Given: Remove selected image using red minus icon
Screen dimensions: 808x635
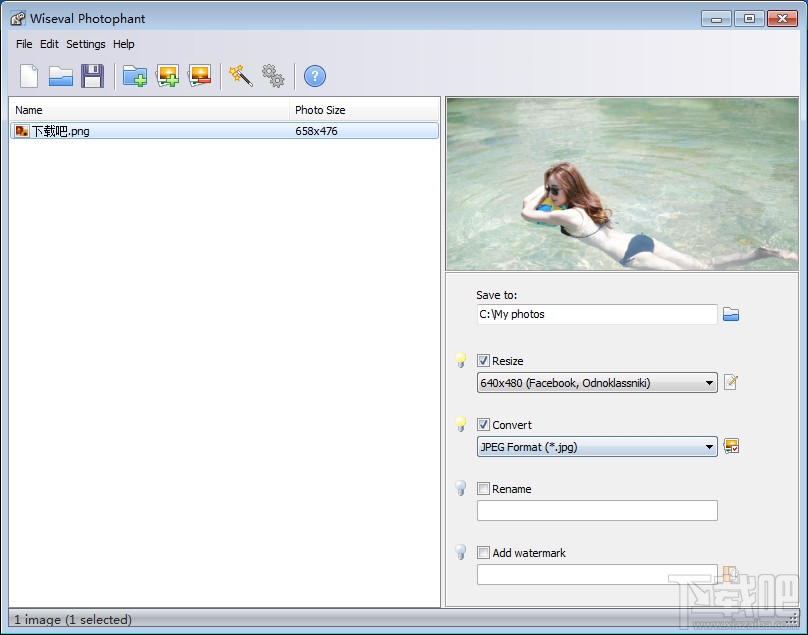Looking at the screenshot, I should pyautogui.click(x=200, y=76).
